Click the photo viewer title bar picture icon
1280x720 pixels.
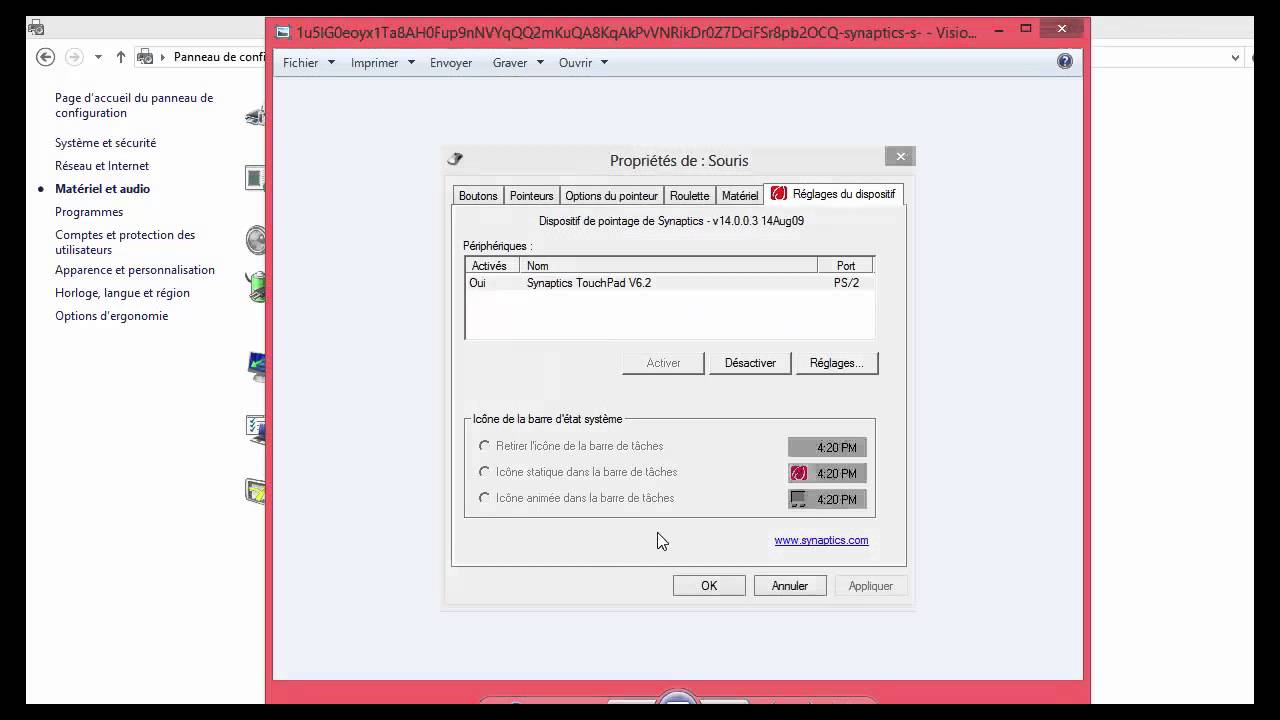[283, 32]
